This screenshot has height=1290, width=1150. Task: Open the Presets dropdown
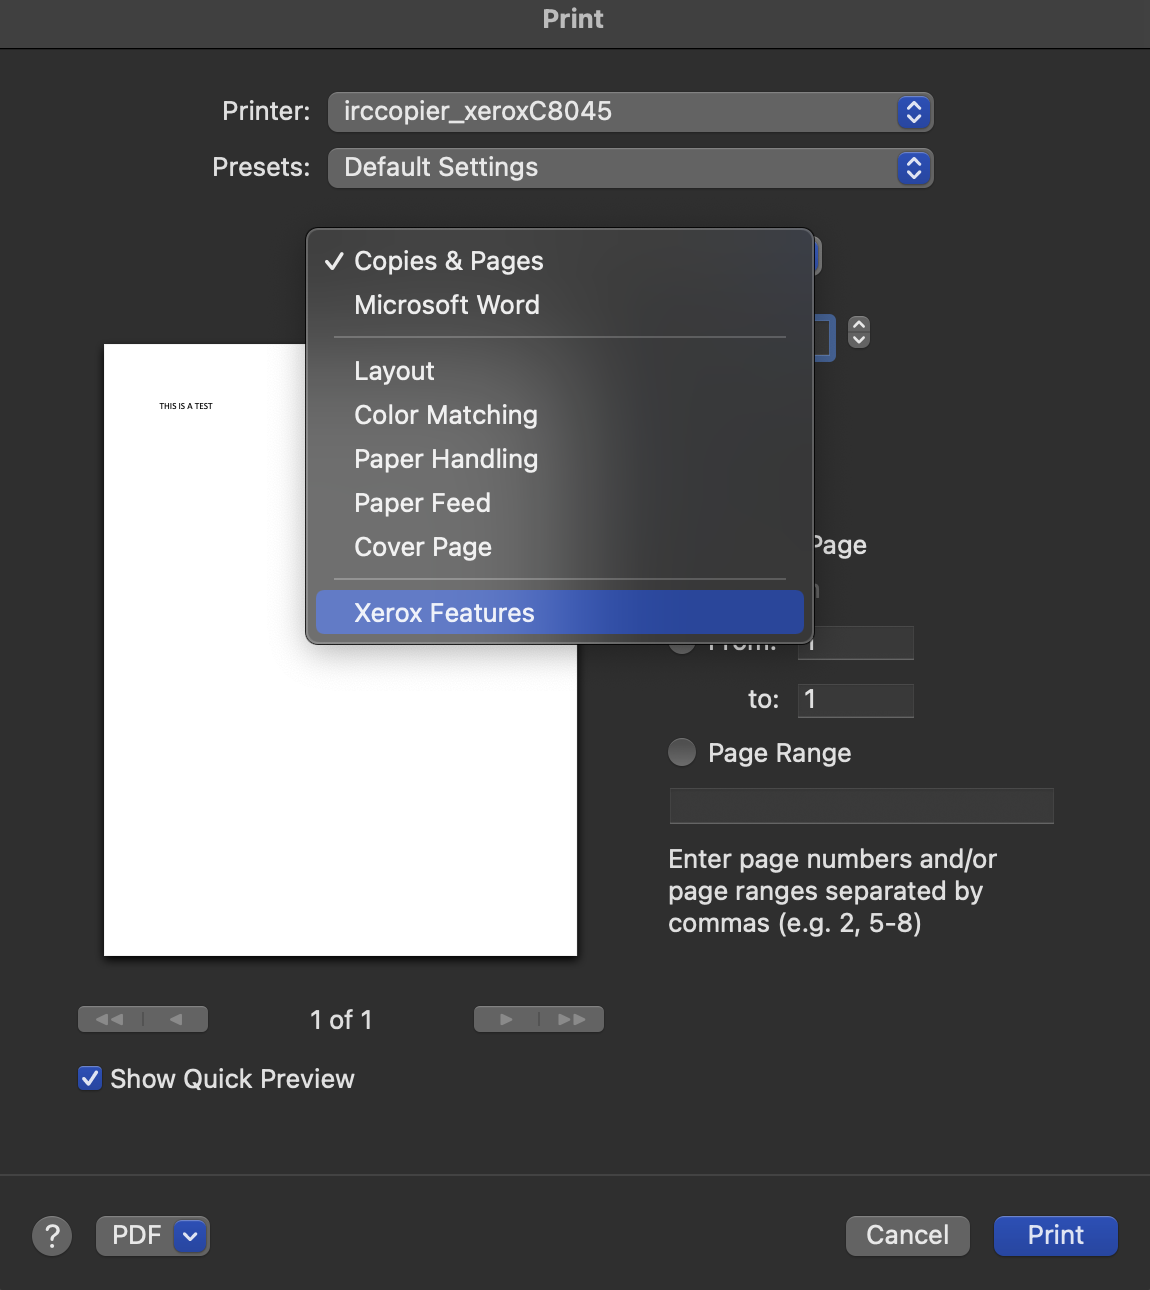pos(630,168)
